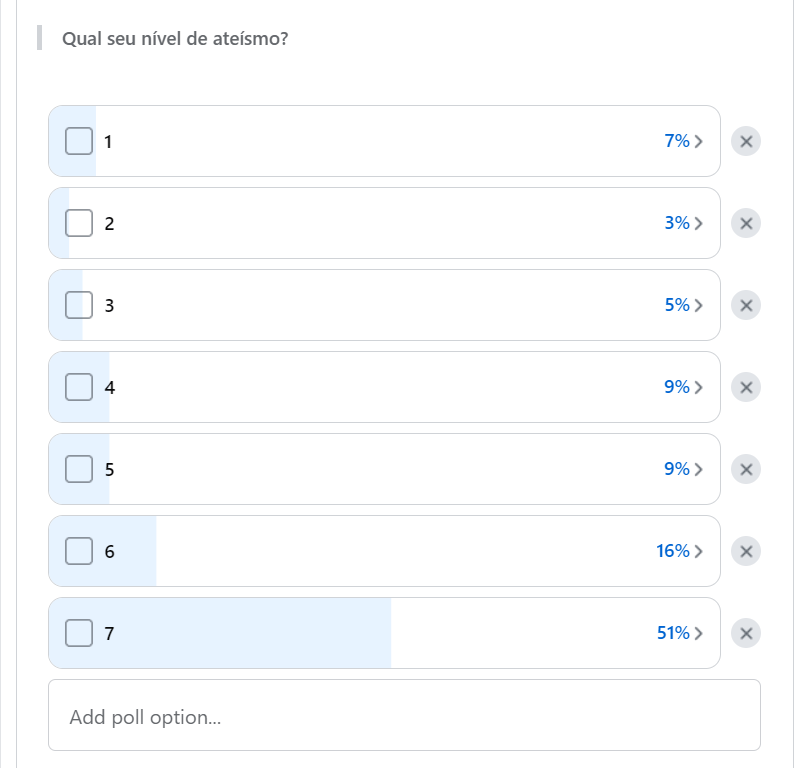This screenshot has width=799, height=768.
Task: Click the 51% result percentage
Action: [x=673, y=633]
